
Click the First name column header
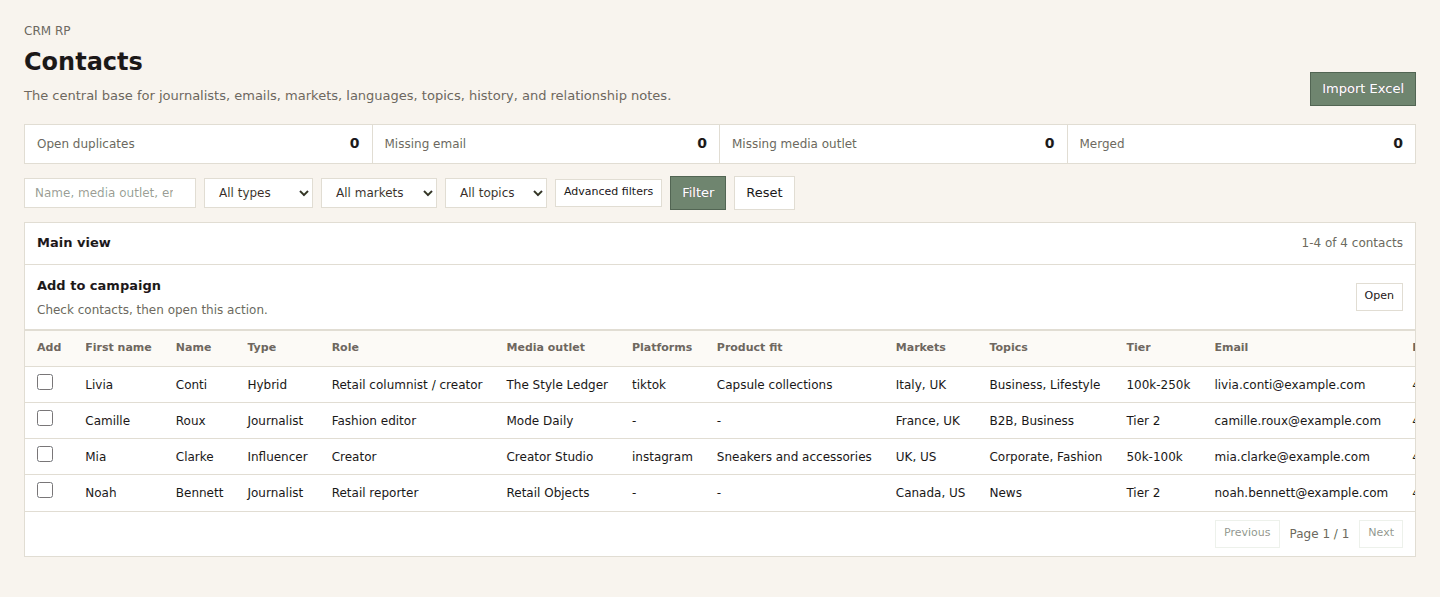click(118, 348)
